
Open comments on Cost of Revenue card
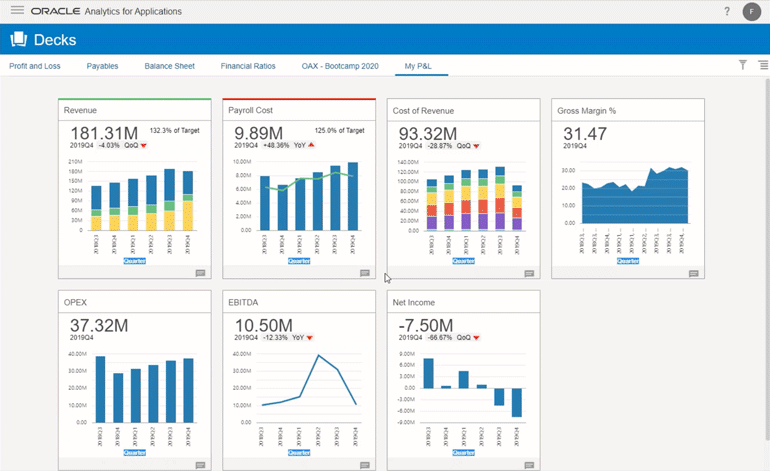(529, 274)
